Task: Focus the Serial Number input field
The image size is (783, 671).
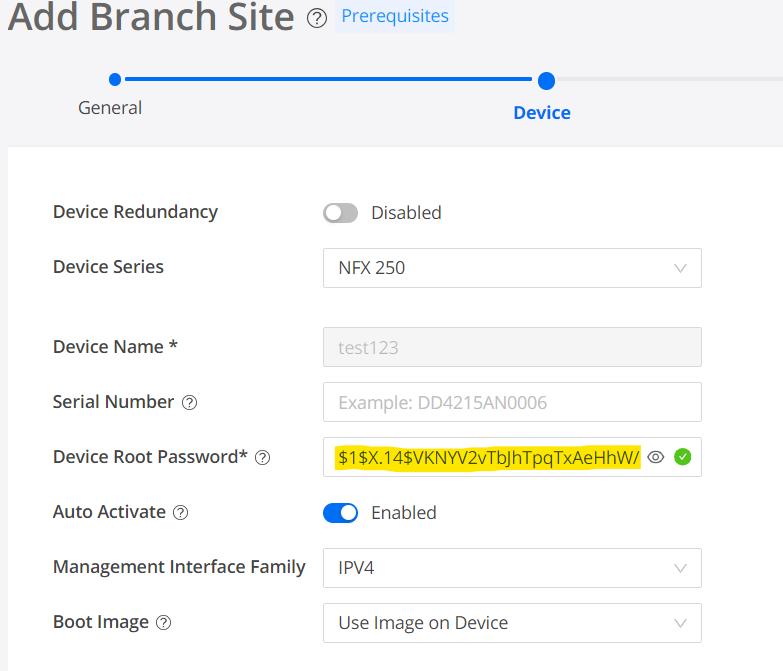Action: pos(512,402)
